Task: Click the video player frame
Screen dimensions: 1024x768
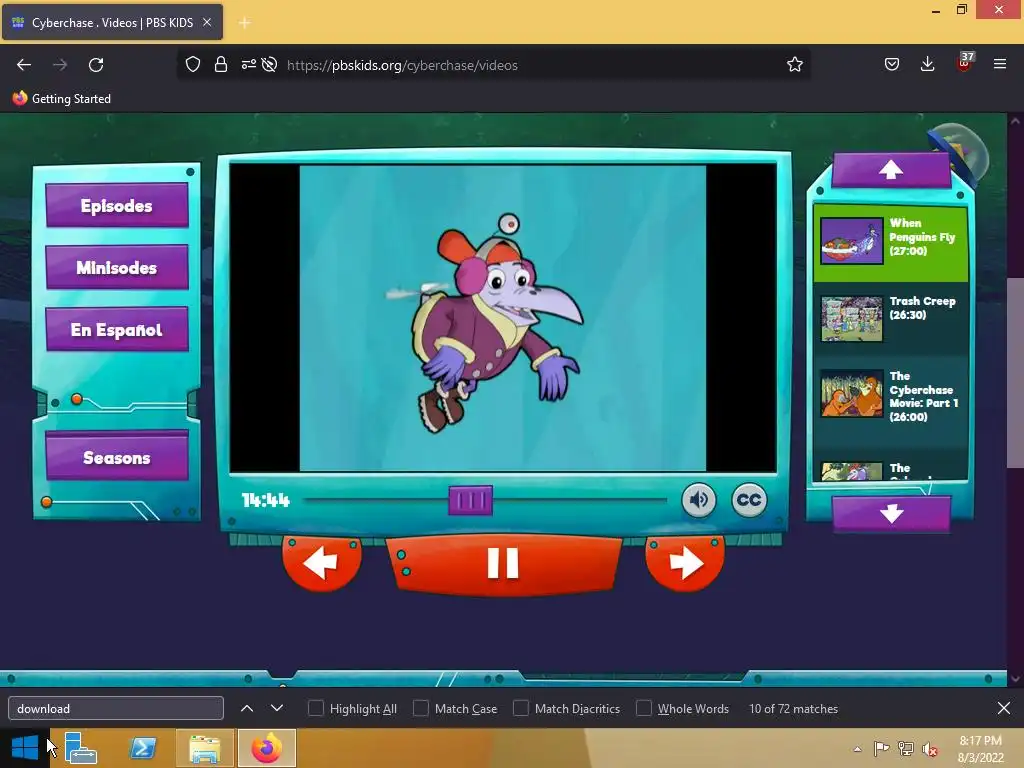Action: tap(503, 317)
